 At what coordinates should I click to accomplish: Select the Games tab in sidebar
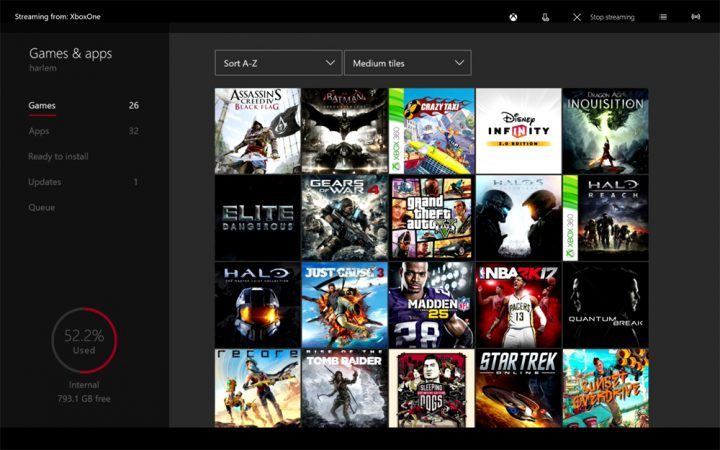pyautogui.click(x=42, y=105)
